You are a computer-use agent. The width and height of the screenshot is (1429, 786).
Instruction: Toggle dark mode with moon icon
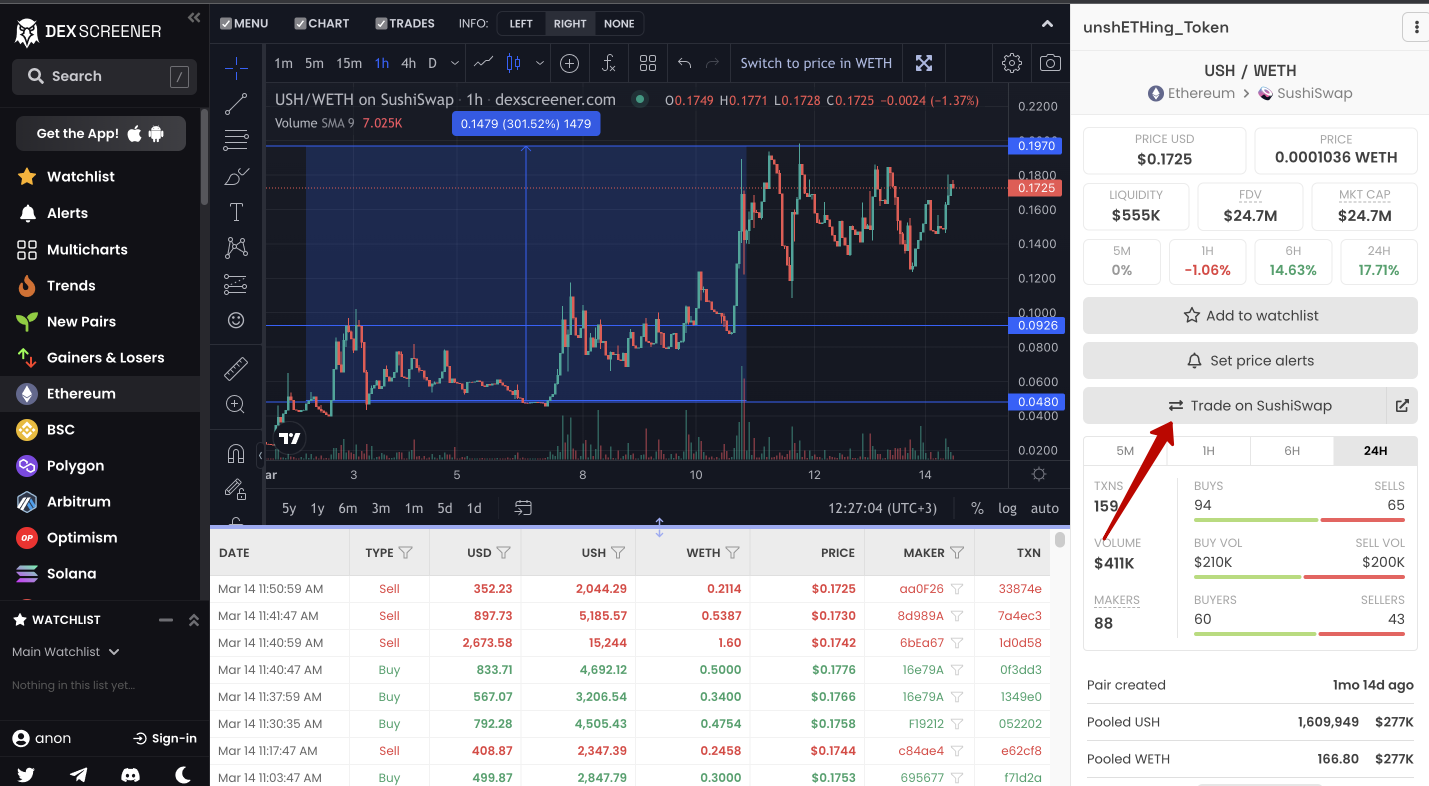point(183,774)
